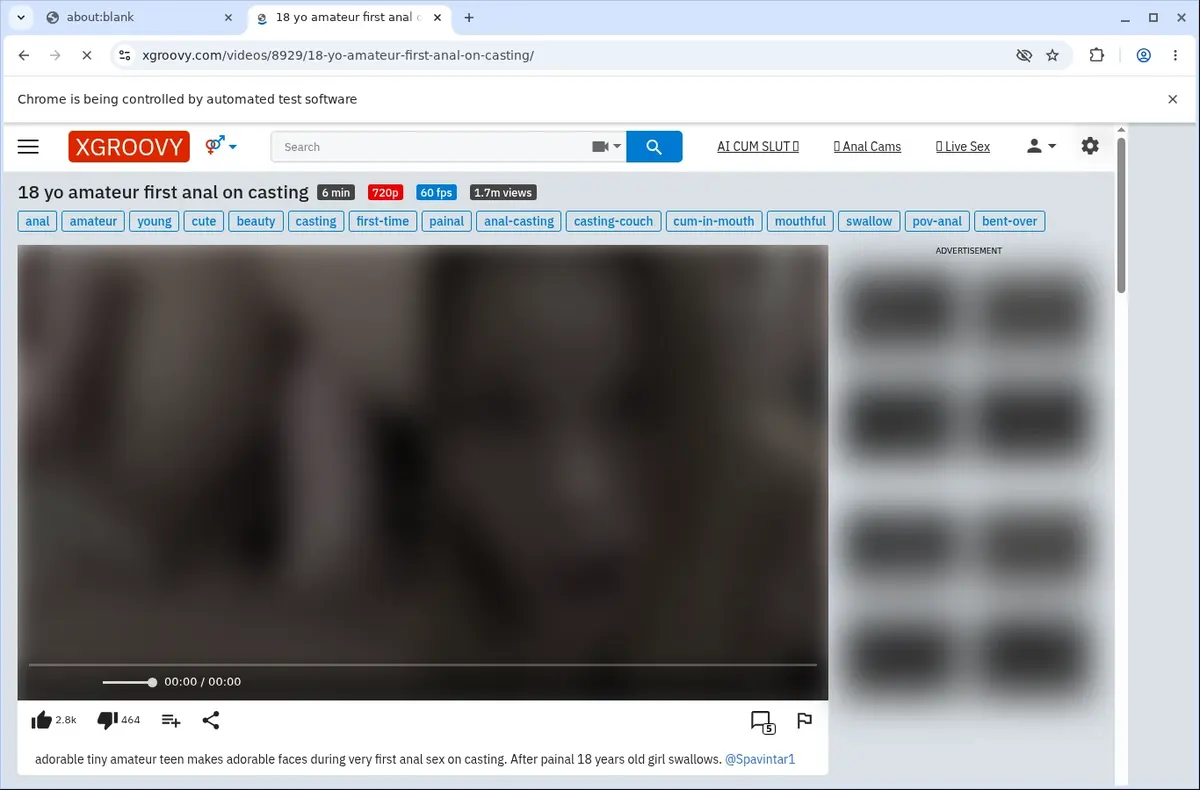1200x790 pixels.
Task: Select the 'amateur' tag
Action: (x=93, y=221)
